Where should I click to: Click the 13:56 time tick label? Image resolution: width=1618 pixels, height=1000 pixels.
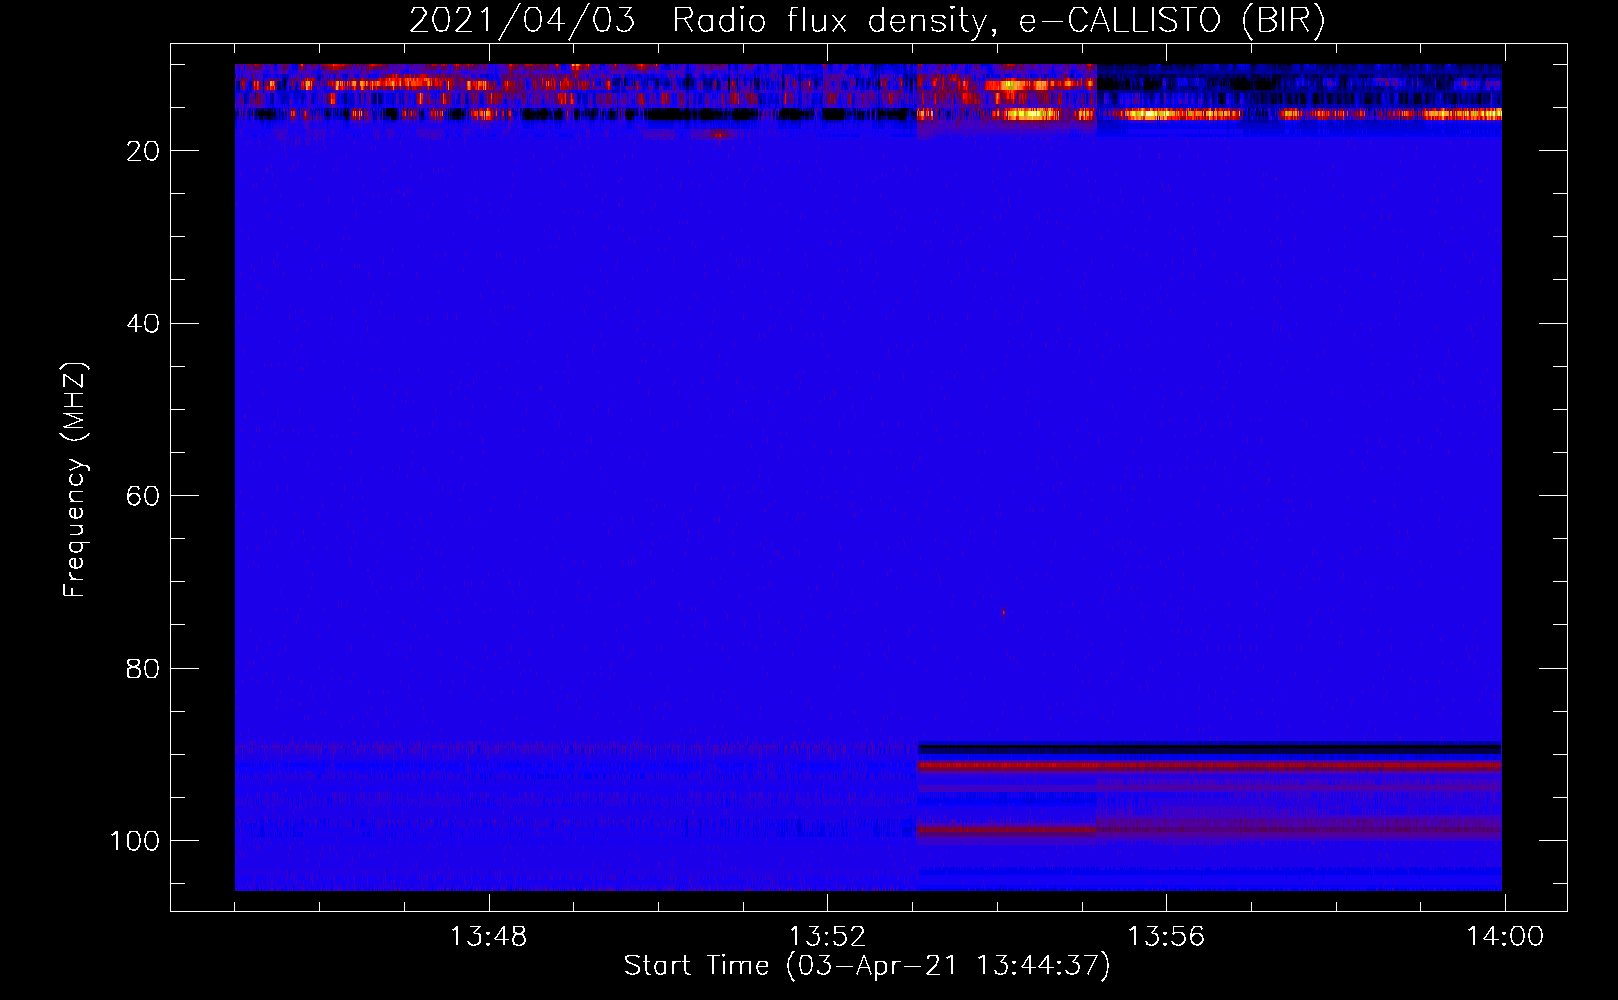[x=1166, y=937]
